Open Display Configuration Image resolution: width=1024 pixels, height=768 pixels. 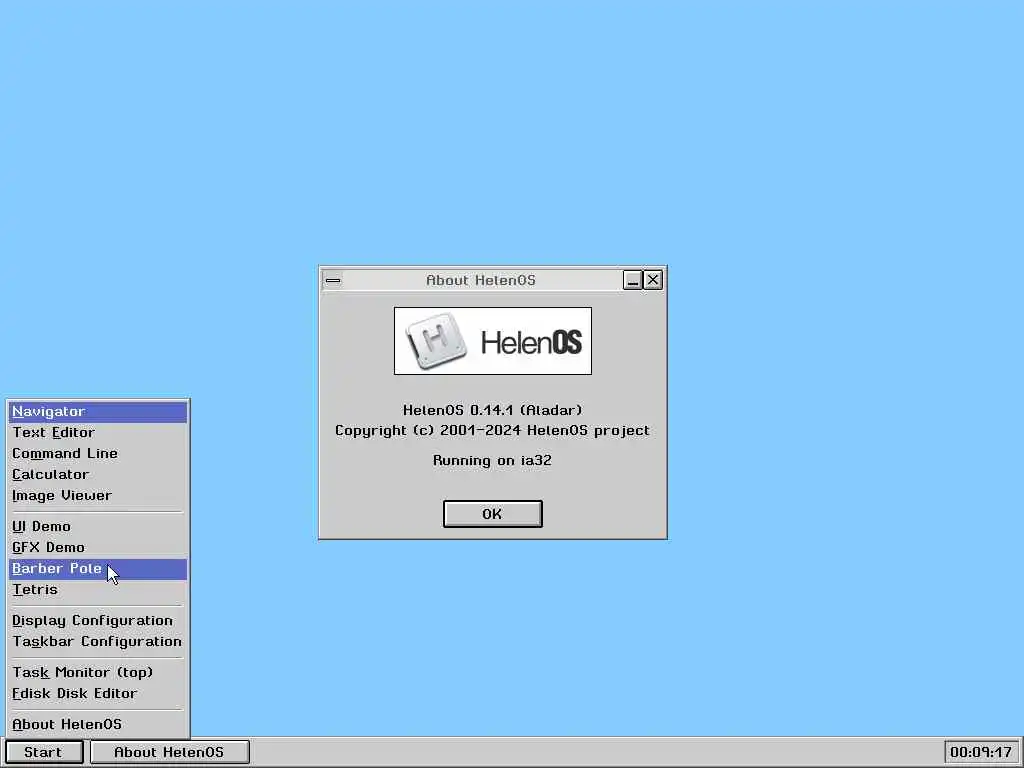pyautogui.click(x=98, y=620)
